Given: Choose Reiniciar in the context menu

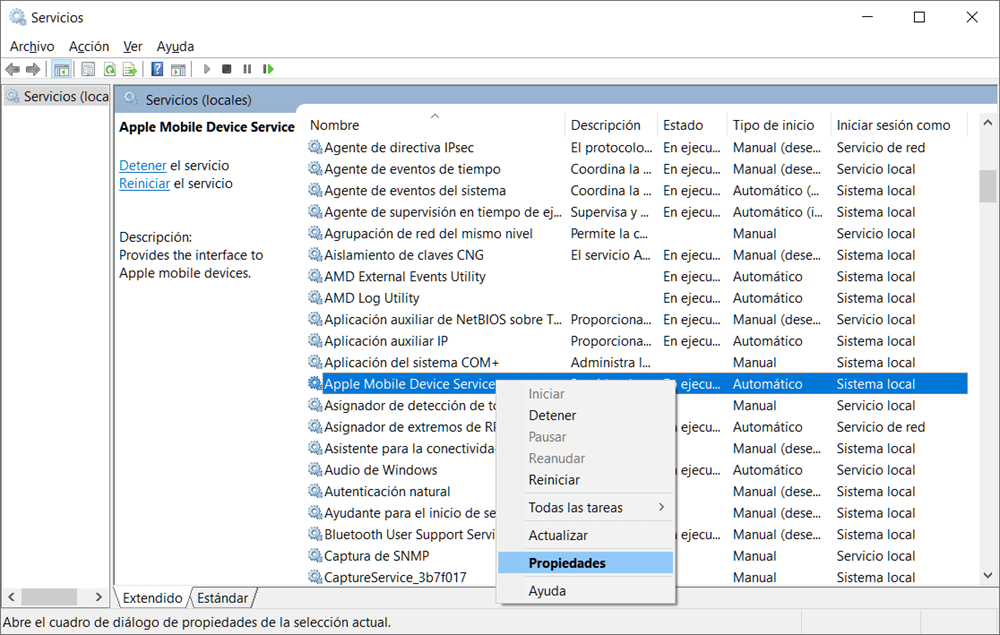Looking at the screenshot, I should [585, 480].
